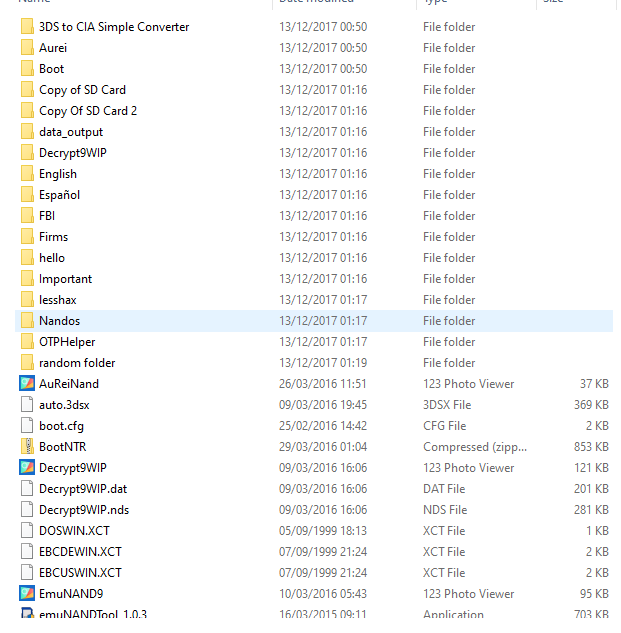Click the Decrypt9WIP.dat file icon
This screenshot has width=621, height=633.
pyautogui.click(x=27, y=488)
